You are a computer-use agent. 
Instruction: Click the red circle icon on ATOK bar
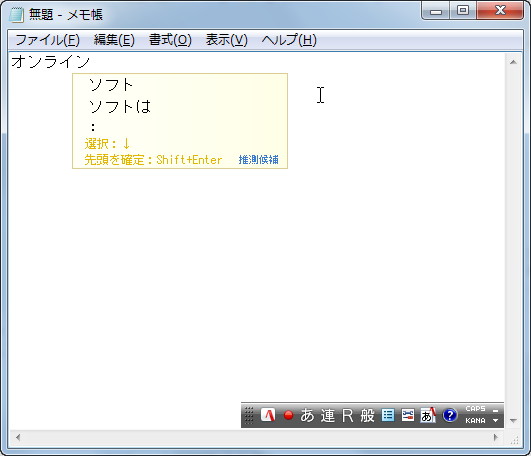288,415
